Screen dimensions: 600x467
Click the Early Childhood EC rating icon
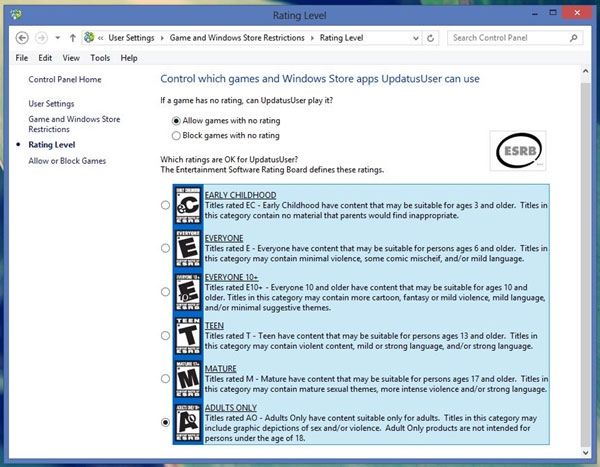click(188, 205)
